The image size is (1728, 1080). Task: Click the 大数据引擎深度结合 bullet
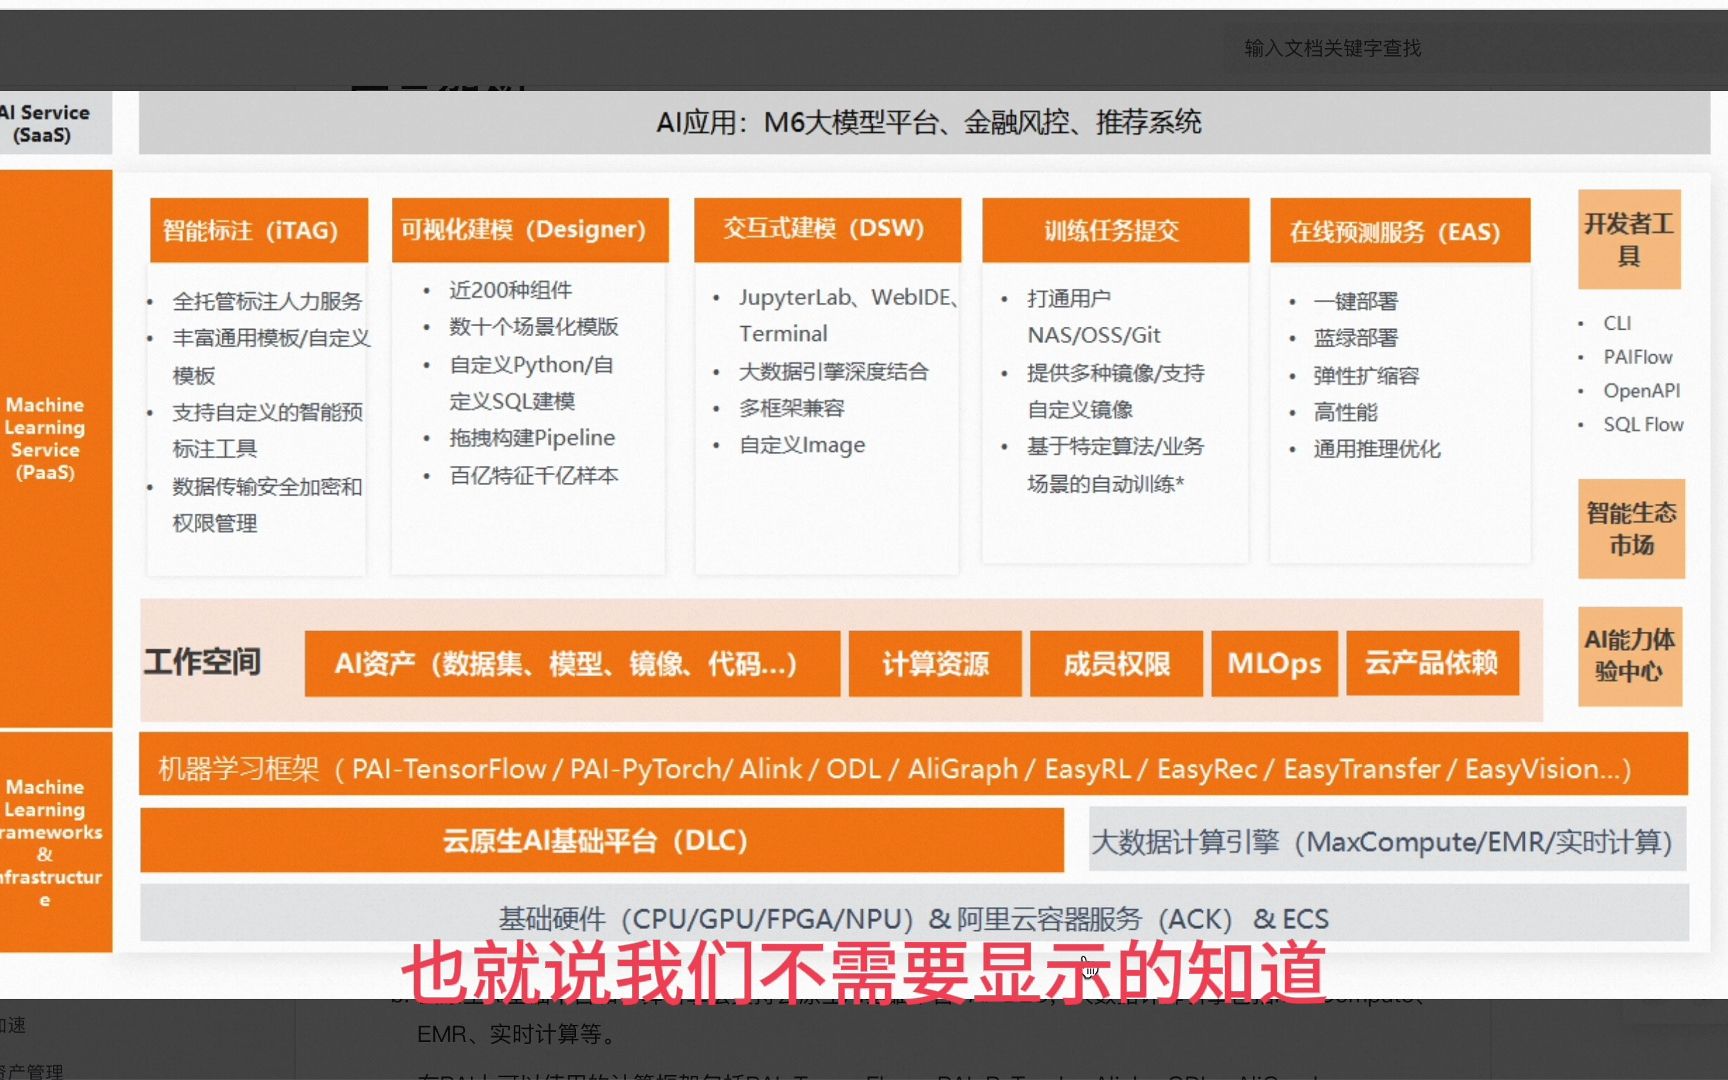pyautogui.click(x=833, y=371)
